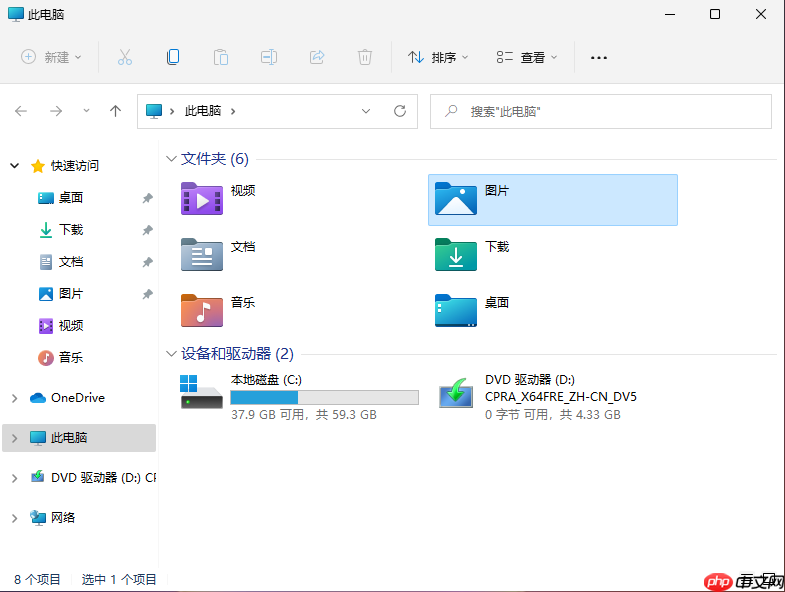Screen dimensions: 785x592
Task: Collapse the 文件夹 (6) group
Action: [171, 159]
